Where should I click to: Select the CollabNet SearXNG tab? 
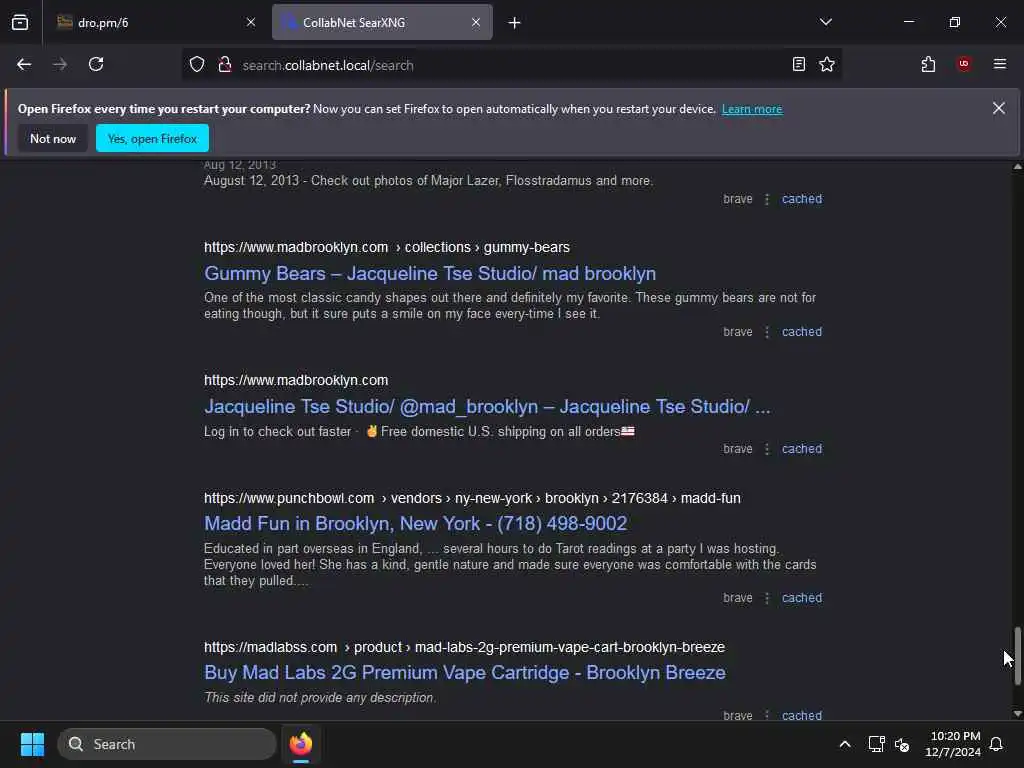[x=382, y=22]
